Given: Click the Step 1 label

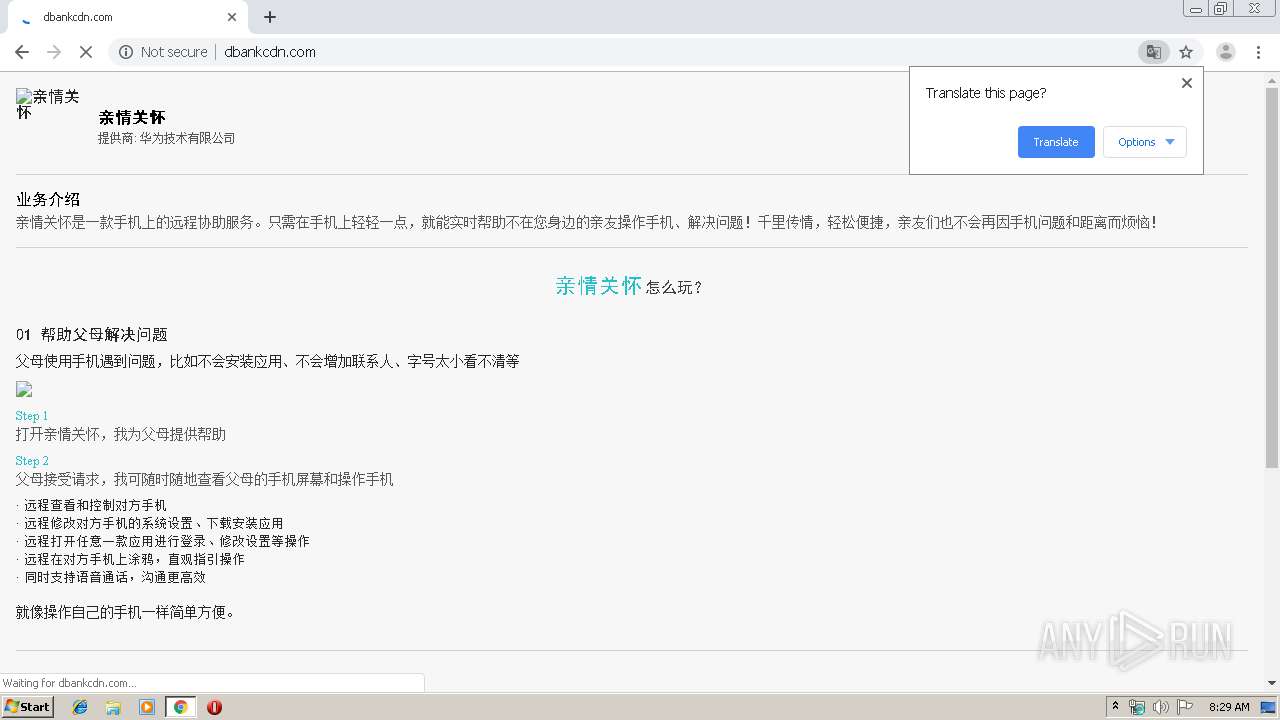Looking at the screenshot, I should tap(32, 415).
